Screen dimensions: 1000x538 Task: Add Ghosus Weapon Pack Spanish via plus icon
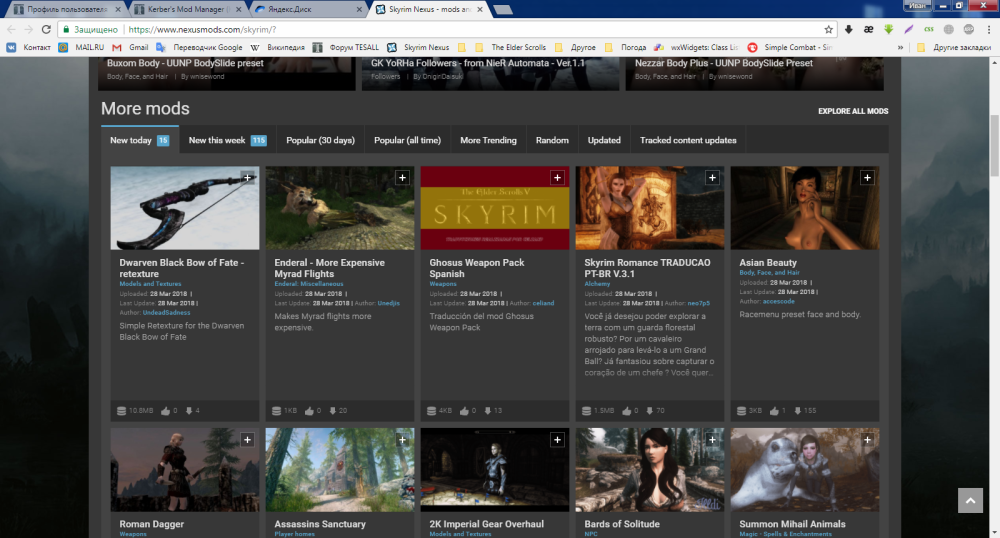click(557, 178)
